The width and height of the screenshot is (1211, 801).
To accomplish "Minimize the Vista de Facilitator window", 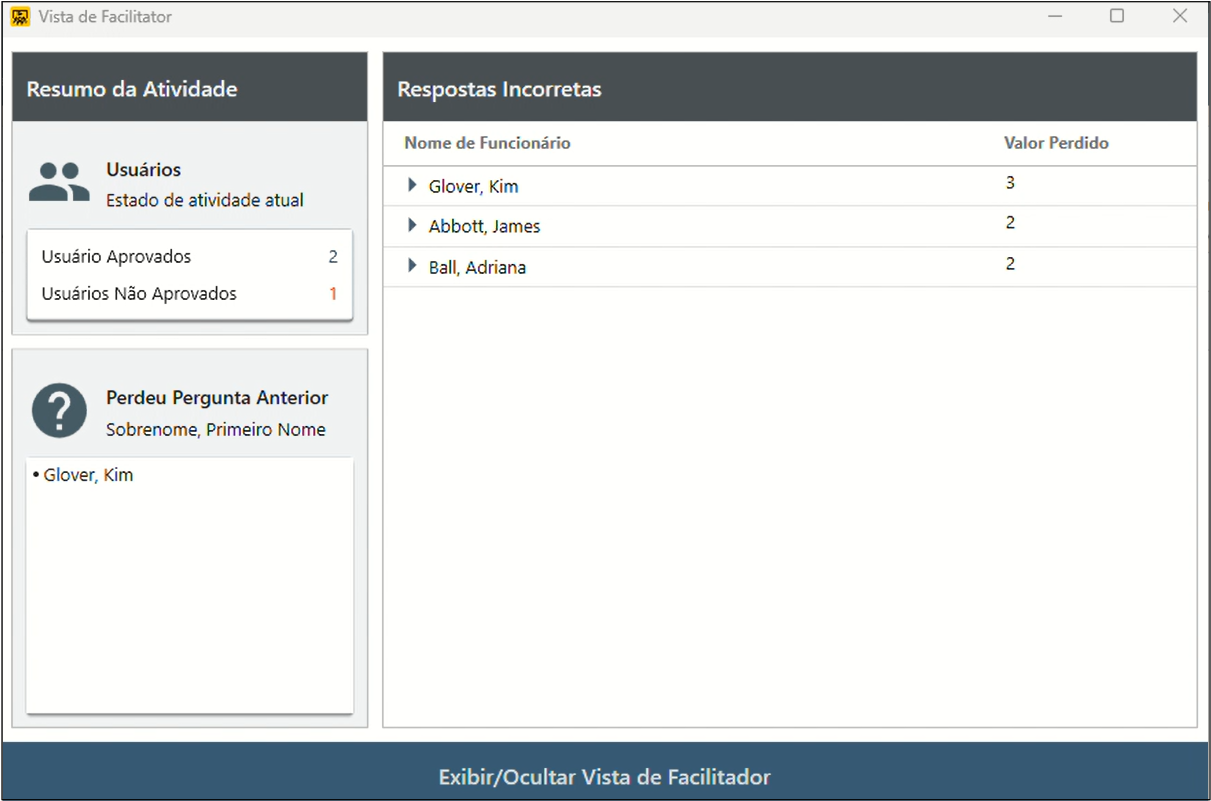I will click(1055, 16).
